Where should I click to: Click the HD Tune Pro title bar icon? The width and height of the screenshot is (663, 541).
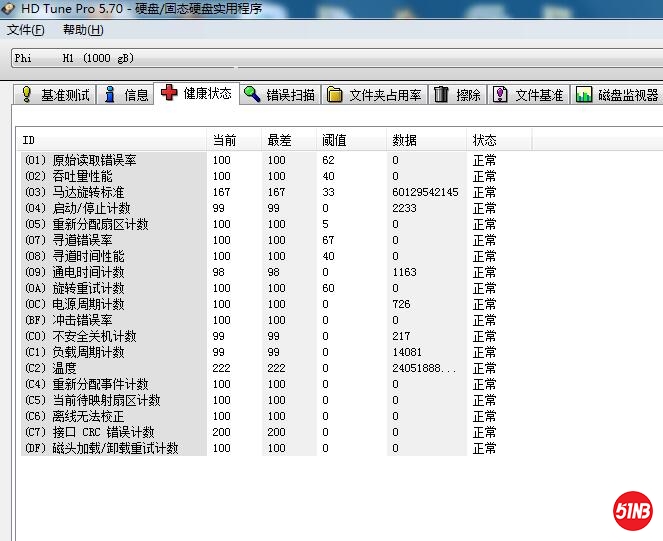coord(11,9)
